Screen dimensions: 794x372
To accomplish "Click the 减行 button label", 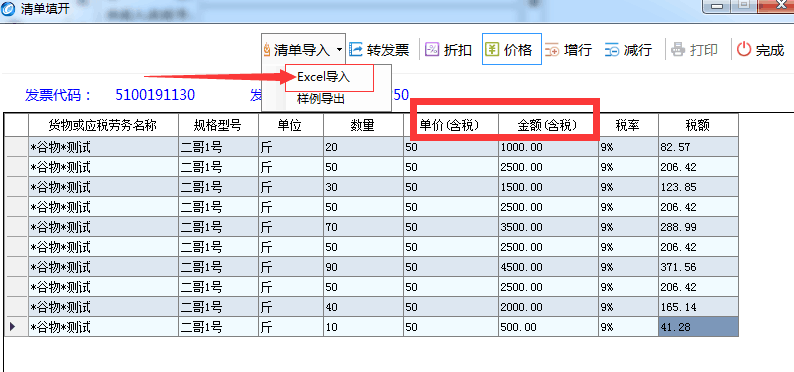I will (x=638, y=50).
